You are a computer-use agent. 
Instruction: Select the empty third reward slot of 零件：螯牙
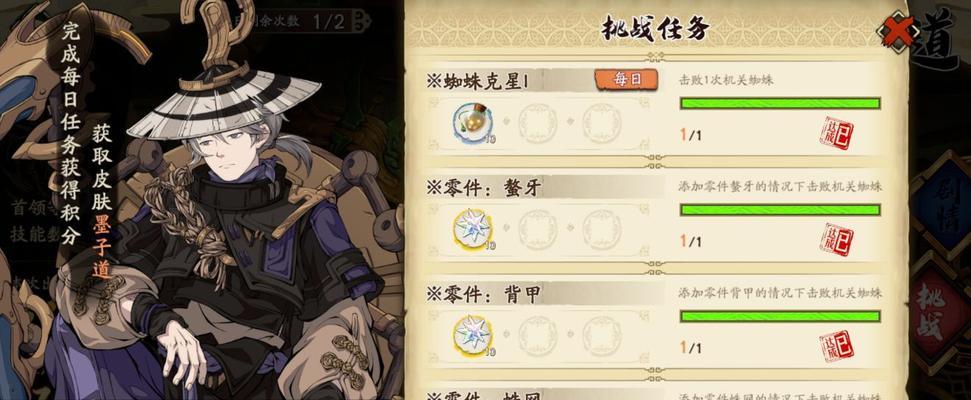[601, 229]
